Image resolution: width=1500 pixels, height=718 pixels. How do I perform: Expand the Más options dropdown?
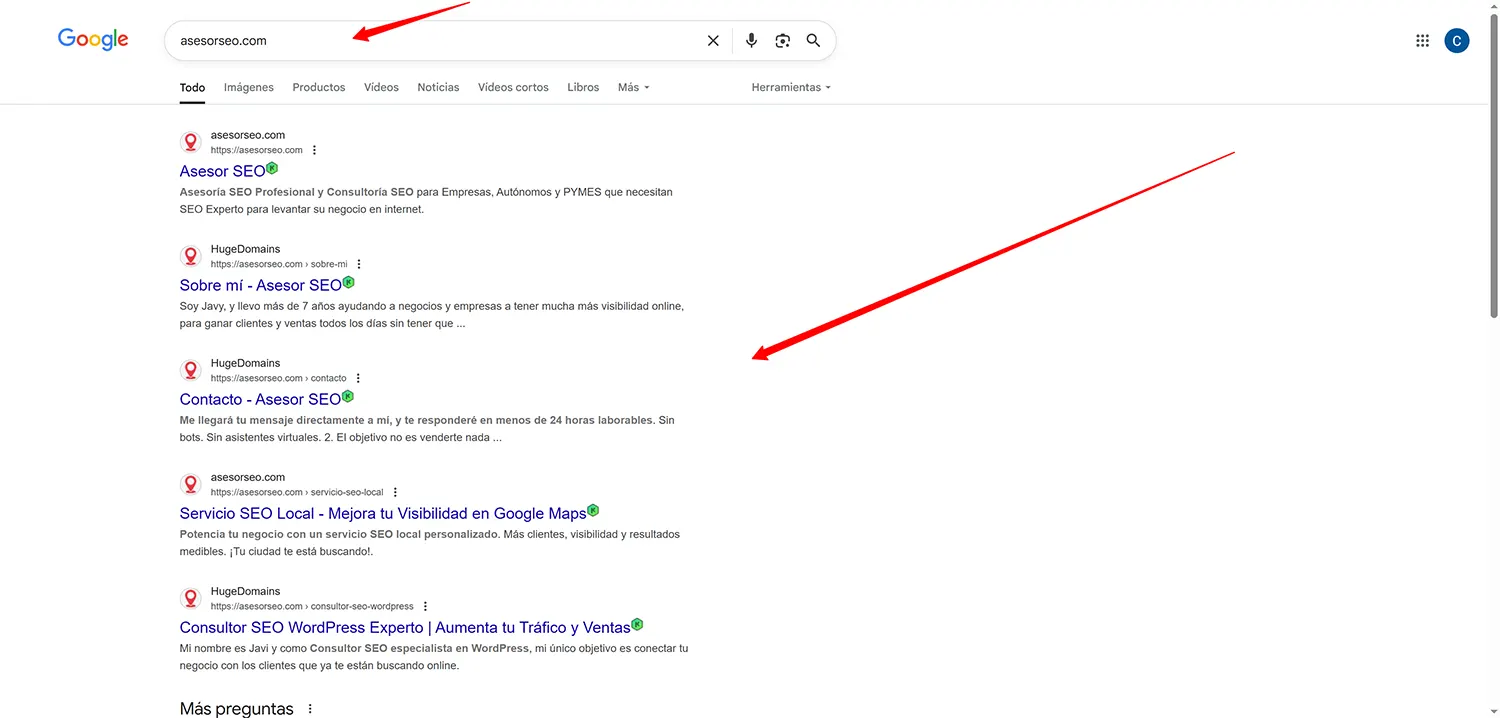click(x=633, y=87)
